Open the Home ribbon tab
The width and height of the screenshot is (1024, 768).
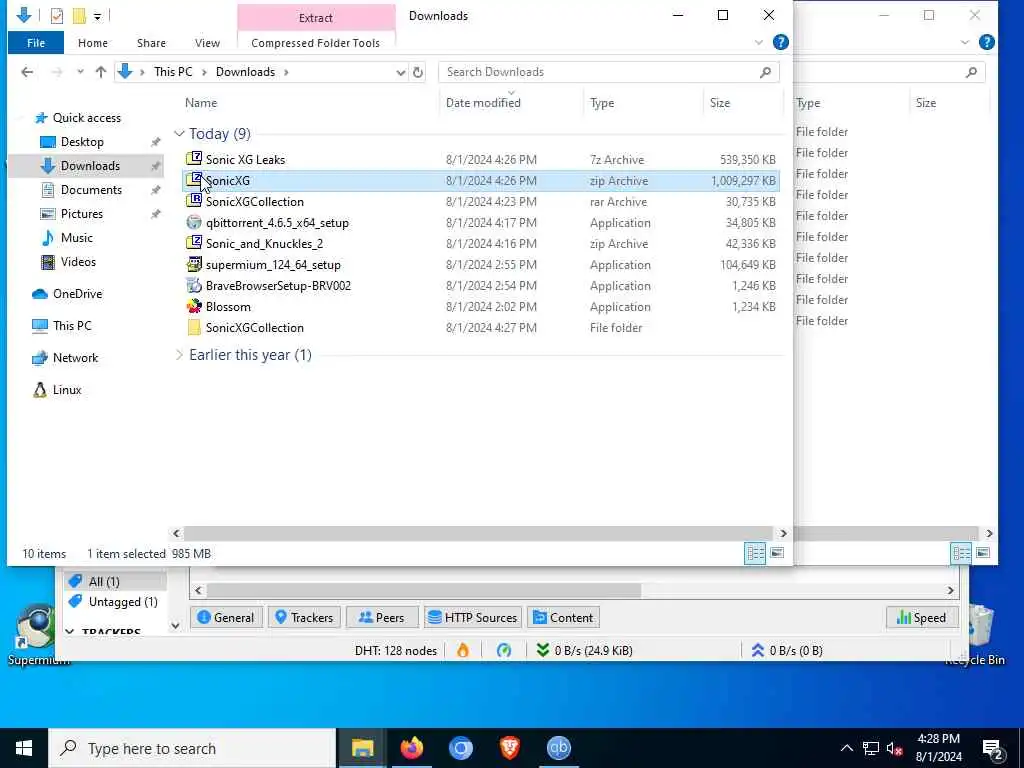[93, 43]
